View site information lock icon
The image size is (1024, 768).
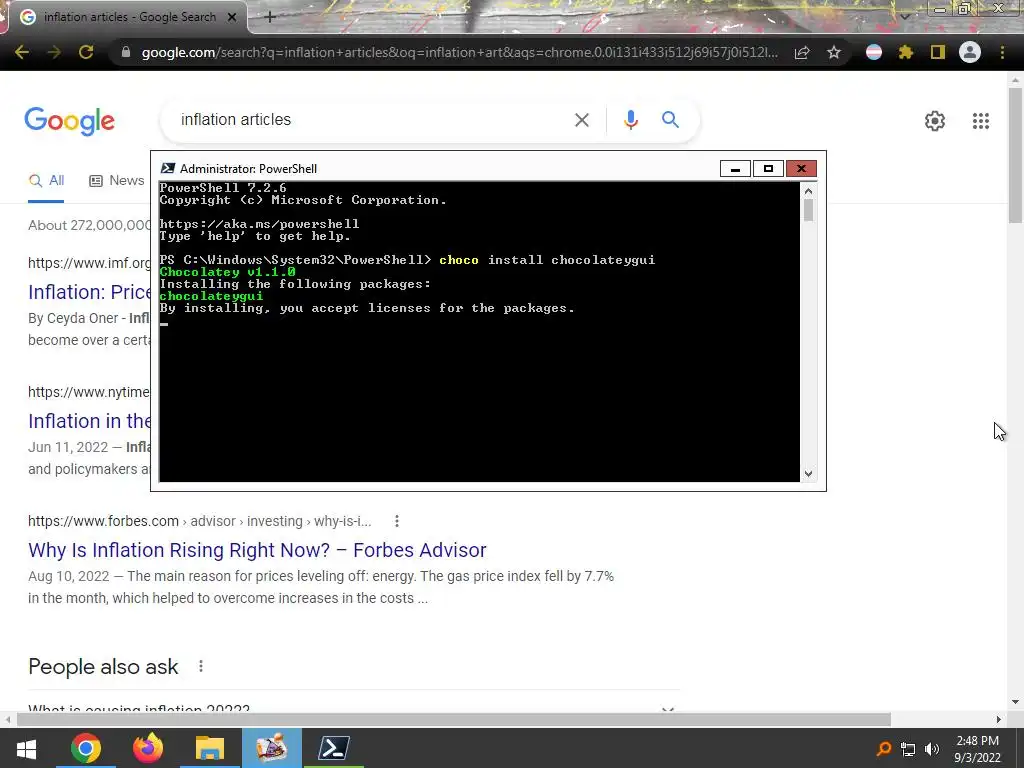point(126,52)
